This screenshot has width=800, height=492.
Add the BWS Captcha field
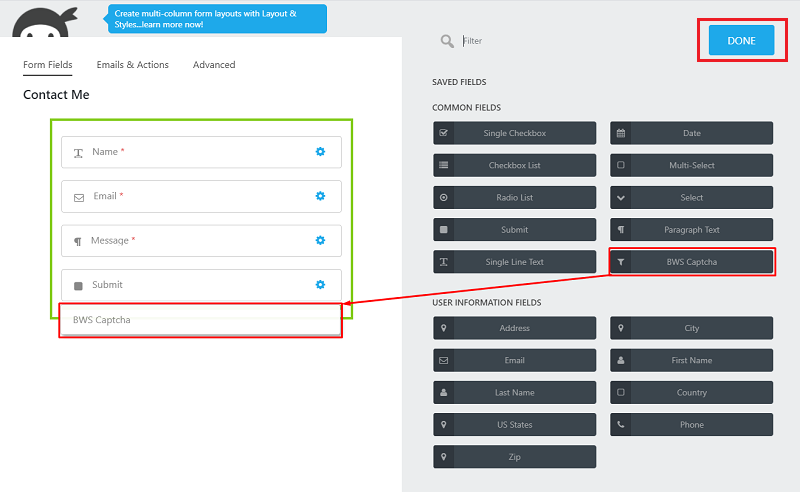click(x=691, y=262)
